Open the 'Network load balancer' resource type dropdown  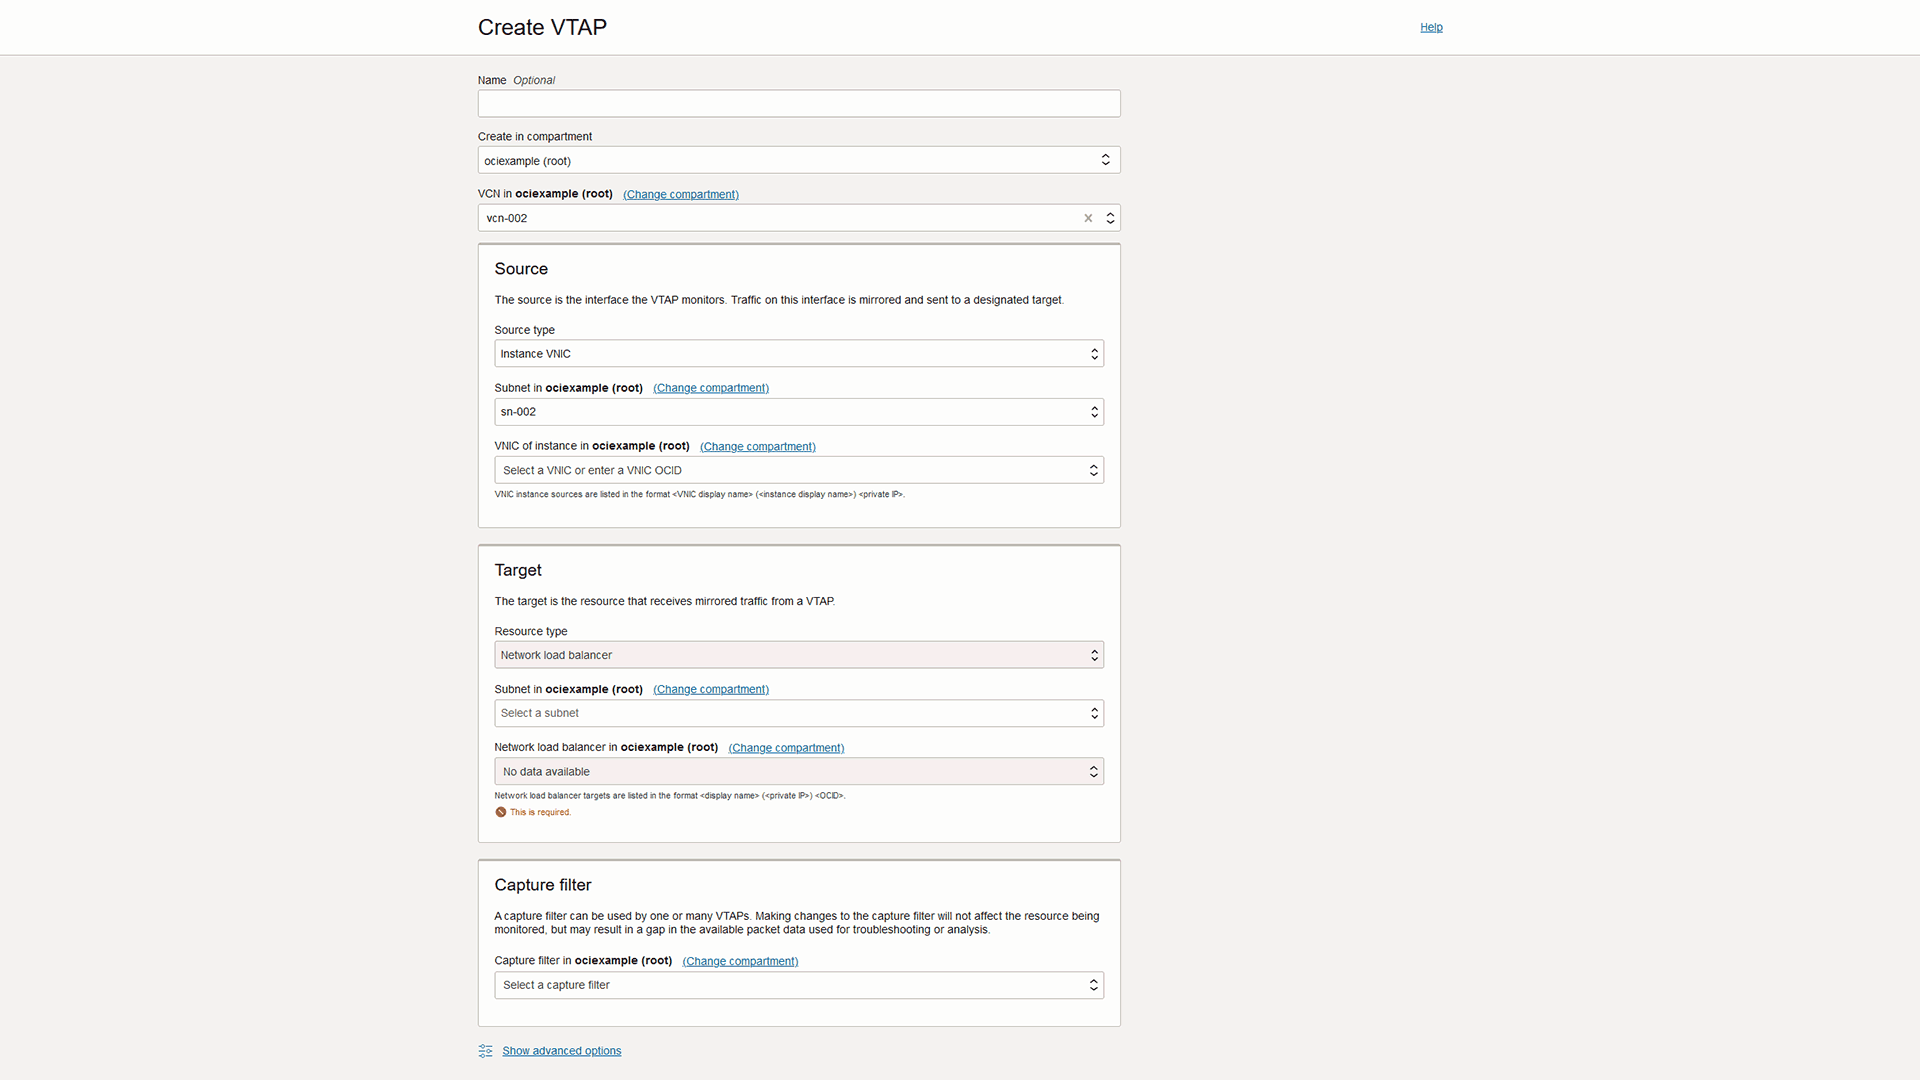[x=798, y=654]
